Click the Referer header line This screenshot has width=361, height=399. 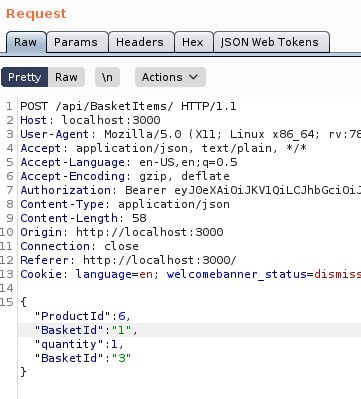[x=128, y=260]
